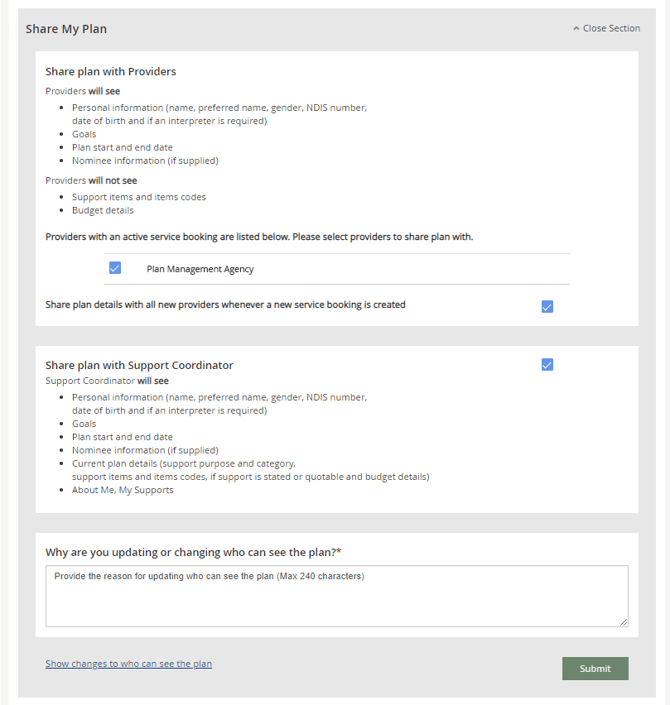Click 'Why are you updating' question label
This screenshot has width=670, height=705.
pyautogui.click(x=193, y=552)
